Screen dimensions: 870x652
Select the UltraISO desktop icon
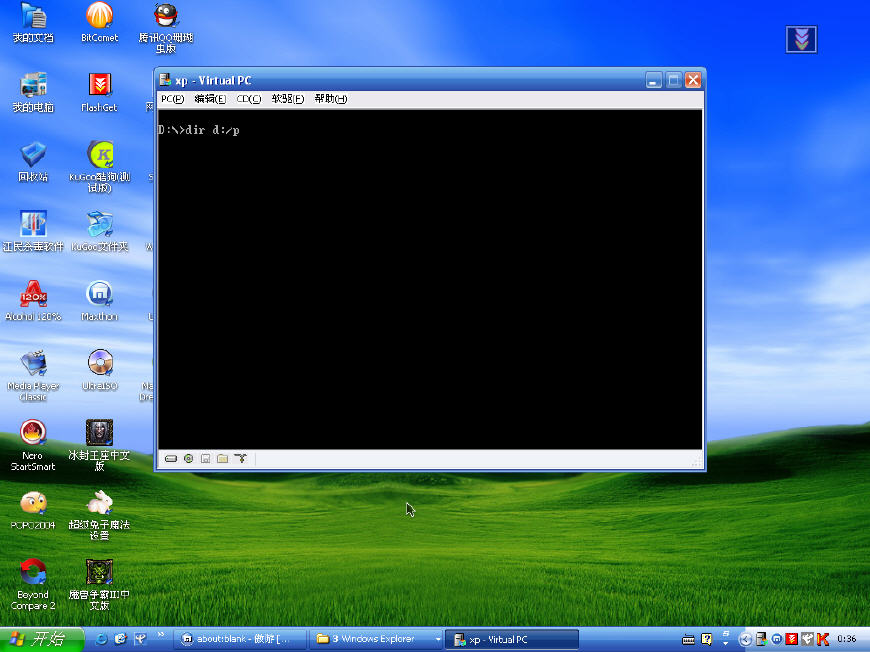coord(99,371)
